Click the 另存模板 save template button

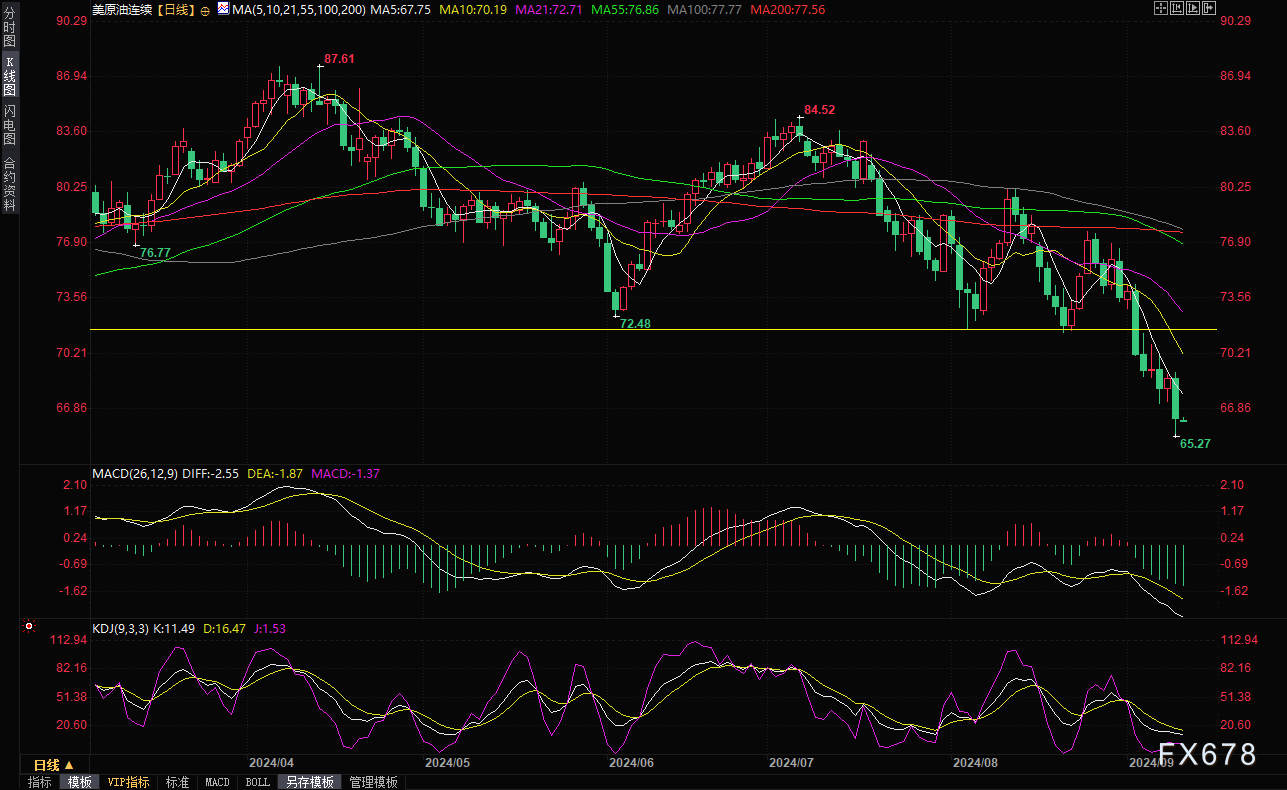pyautogui.click(x=309, y=782)
